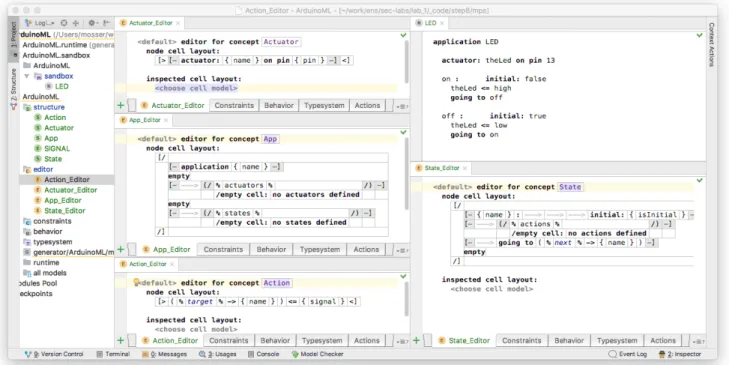Open Typesystem aspect tab in State_Editor pane

tap(617, 340)
